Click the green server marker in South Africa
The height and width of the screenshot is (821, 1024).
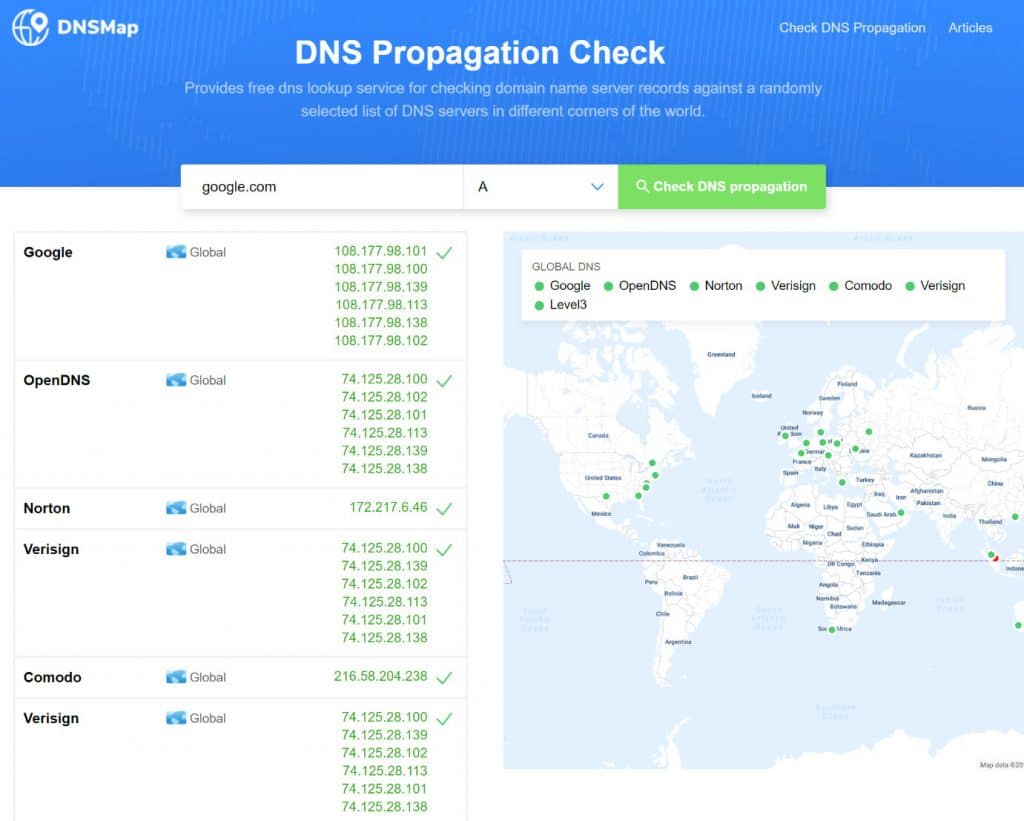click(x=831, y=630)
